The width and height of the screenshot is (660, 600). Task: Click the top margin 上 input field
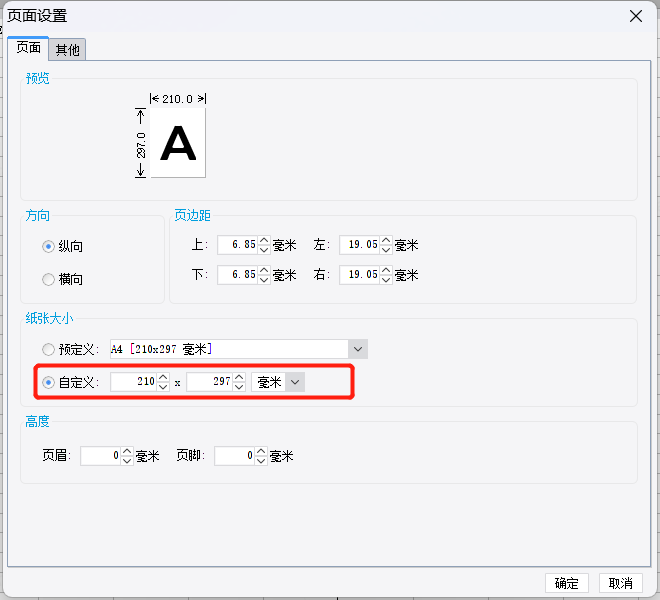click(237, 245)
